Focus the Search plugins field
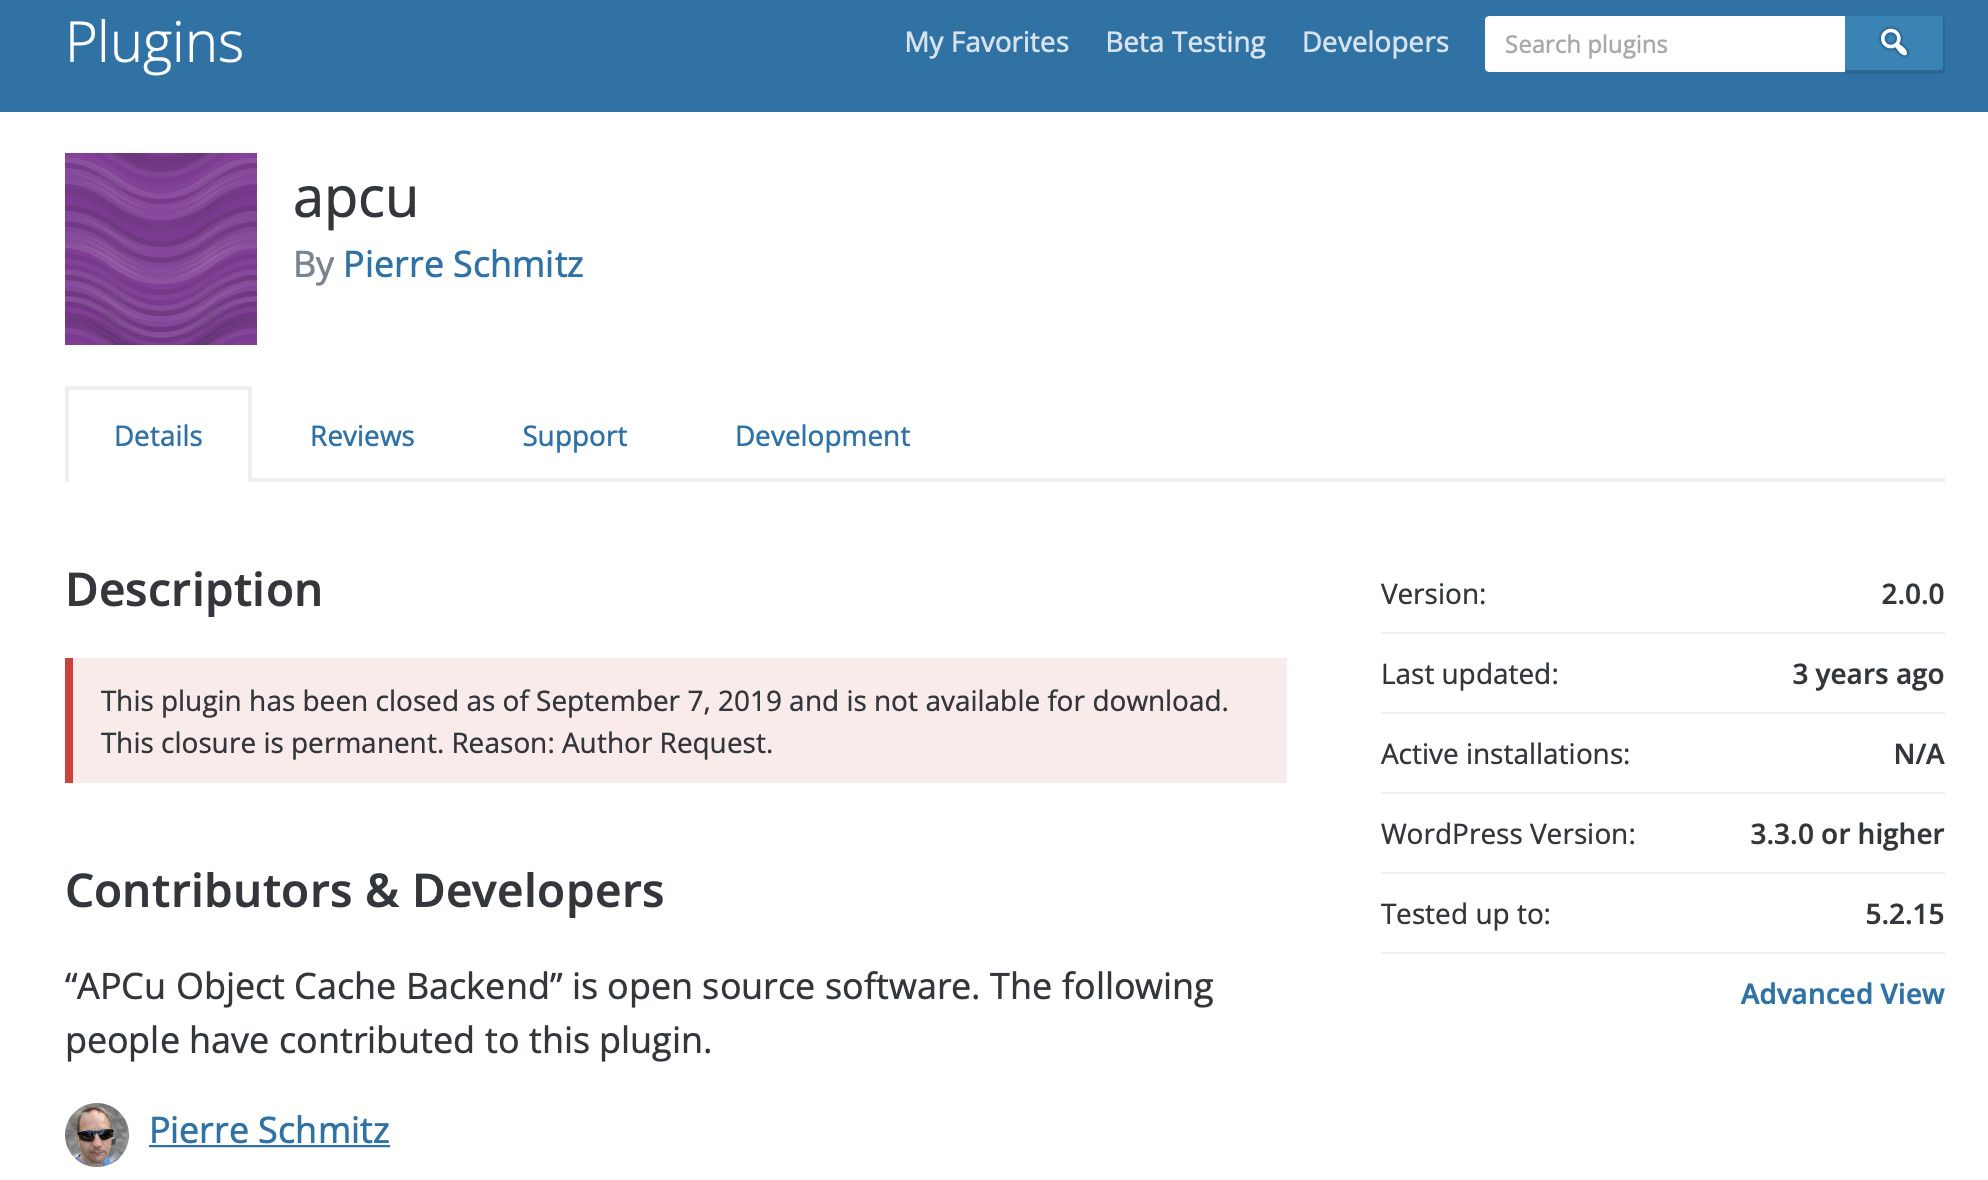The width and height of the screenshot is (1988, 1180). [1664, 44]
